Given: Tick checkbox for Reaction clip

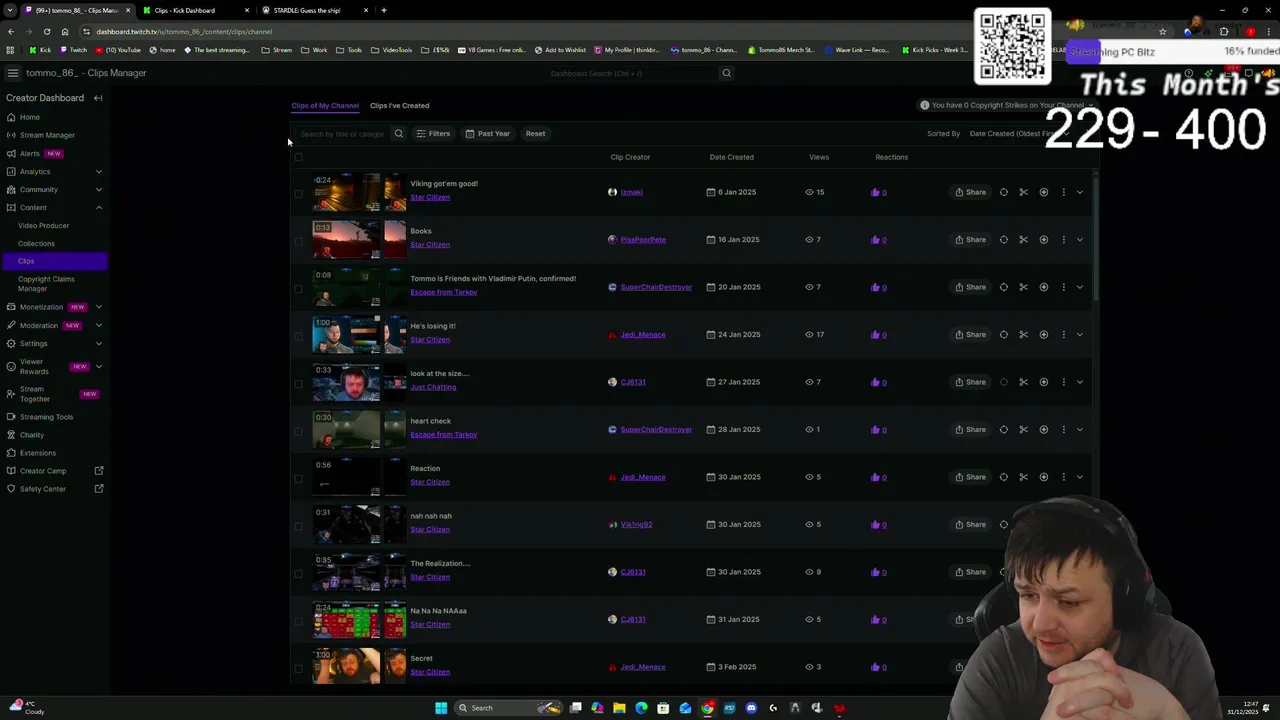Looking at the screenshot, I should pyautogui.click(x=298, y=479).
